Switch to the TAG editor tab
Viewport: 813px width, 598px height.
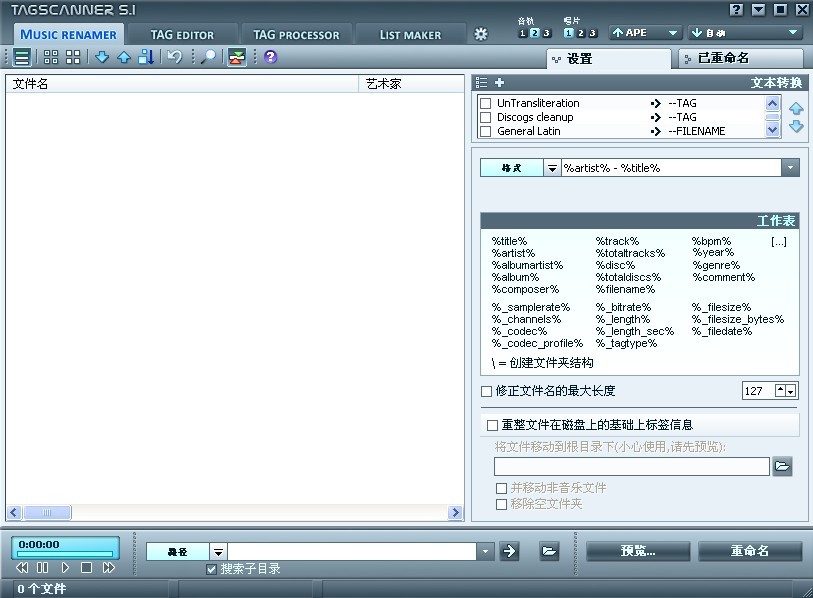tap(182, 34)
